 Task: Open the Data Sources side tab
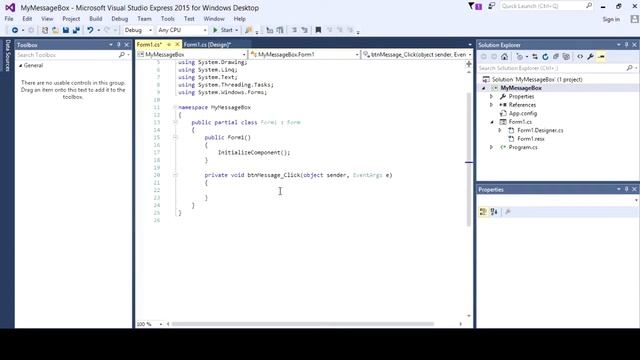tap(7, 56)
